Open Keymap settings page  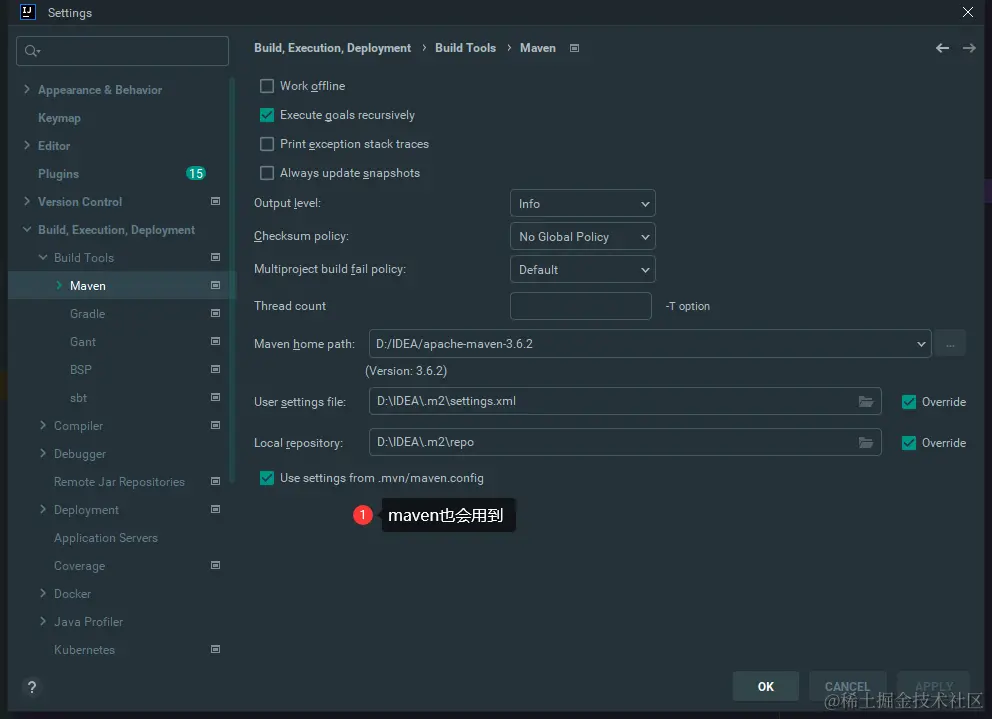[x=59, y=118]
